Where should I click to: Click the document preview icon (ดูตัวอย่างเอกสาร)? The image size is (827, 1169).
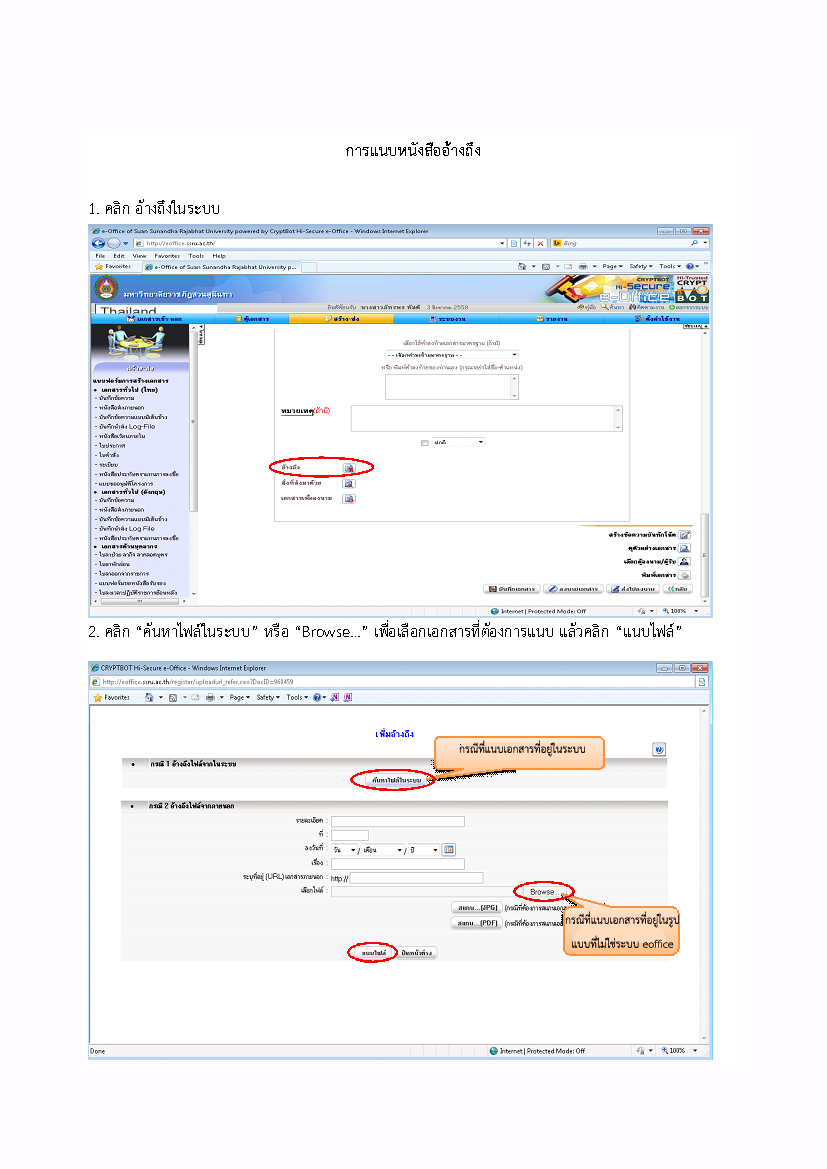[685, 548]
